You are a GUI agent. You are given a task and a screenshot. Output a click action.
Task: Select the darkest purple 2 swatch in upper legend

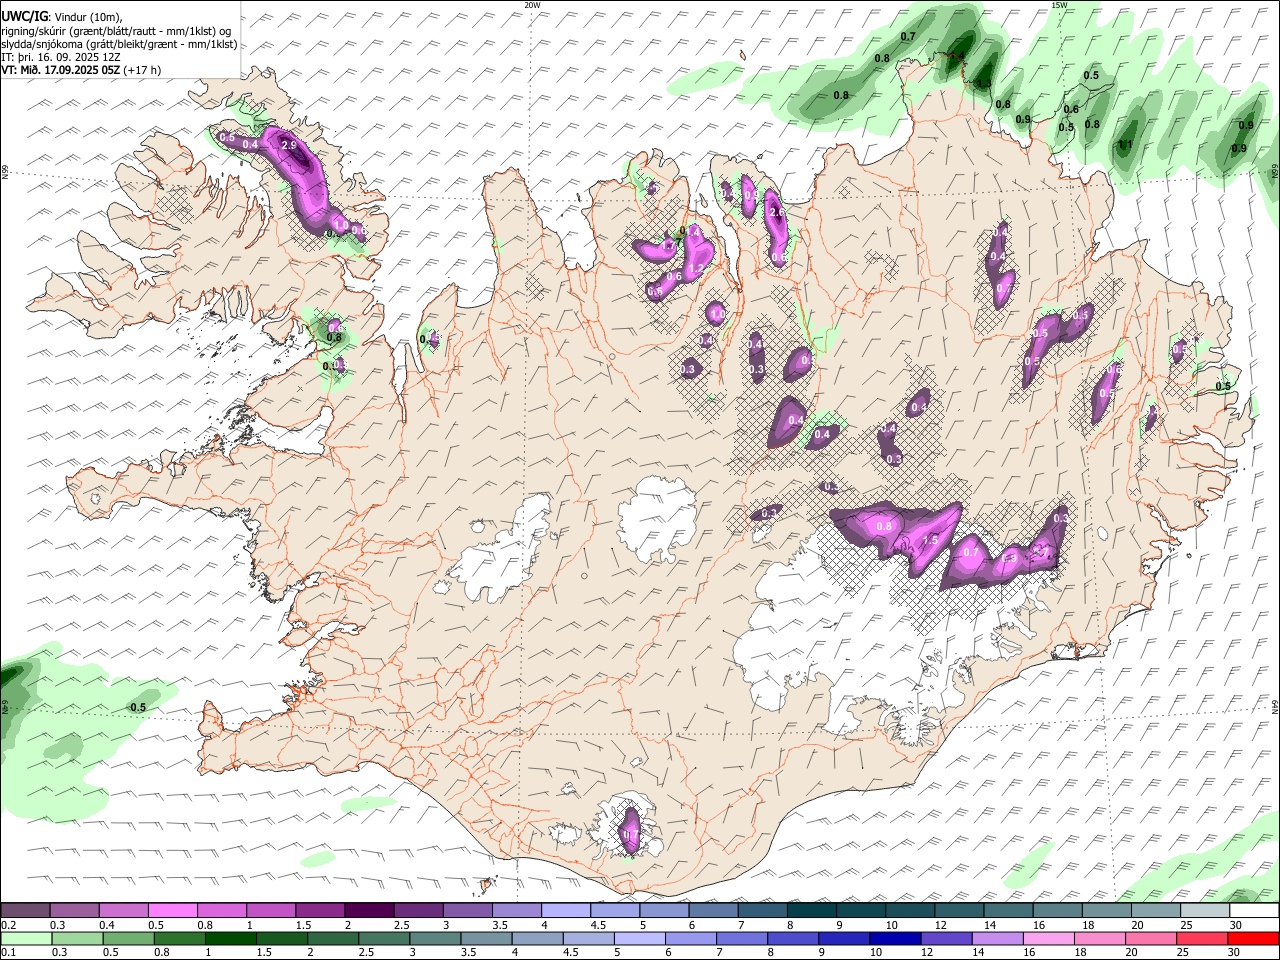point(368,911)
